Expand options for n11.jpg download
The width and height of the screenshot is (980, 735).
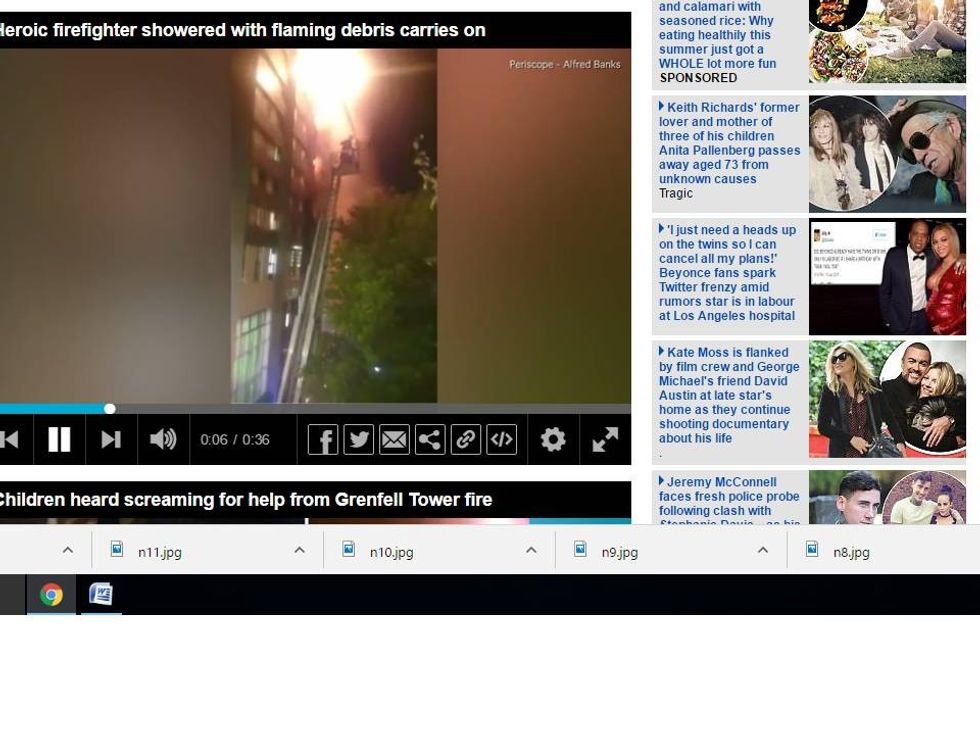pos(299,551)
